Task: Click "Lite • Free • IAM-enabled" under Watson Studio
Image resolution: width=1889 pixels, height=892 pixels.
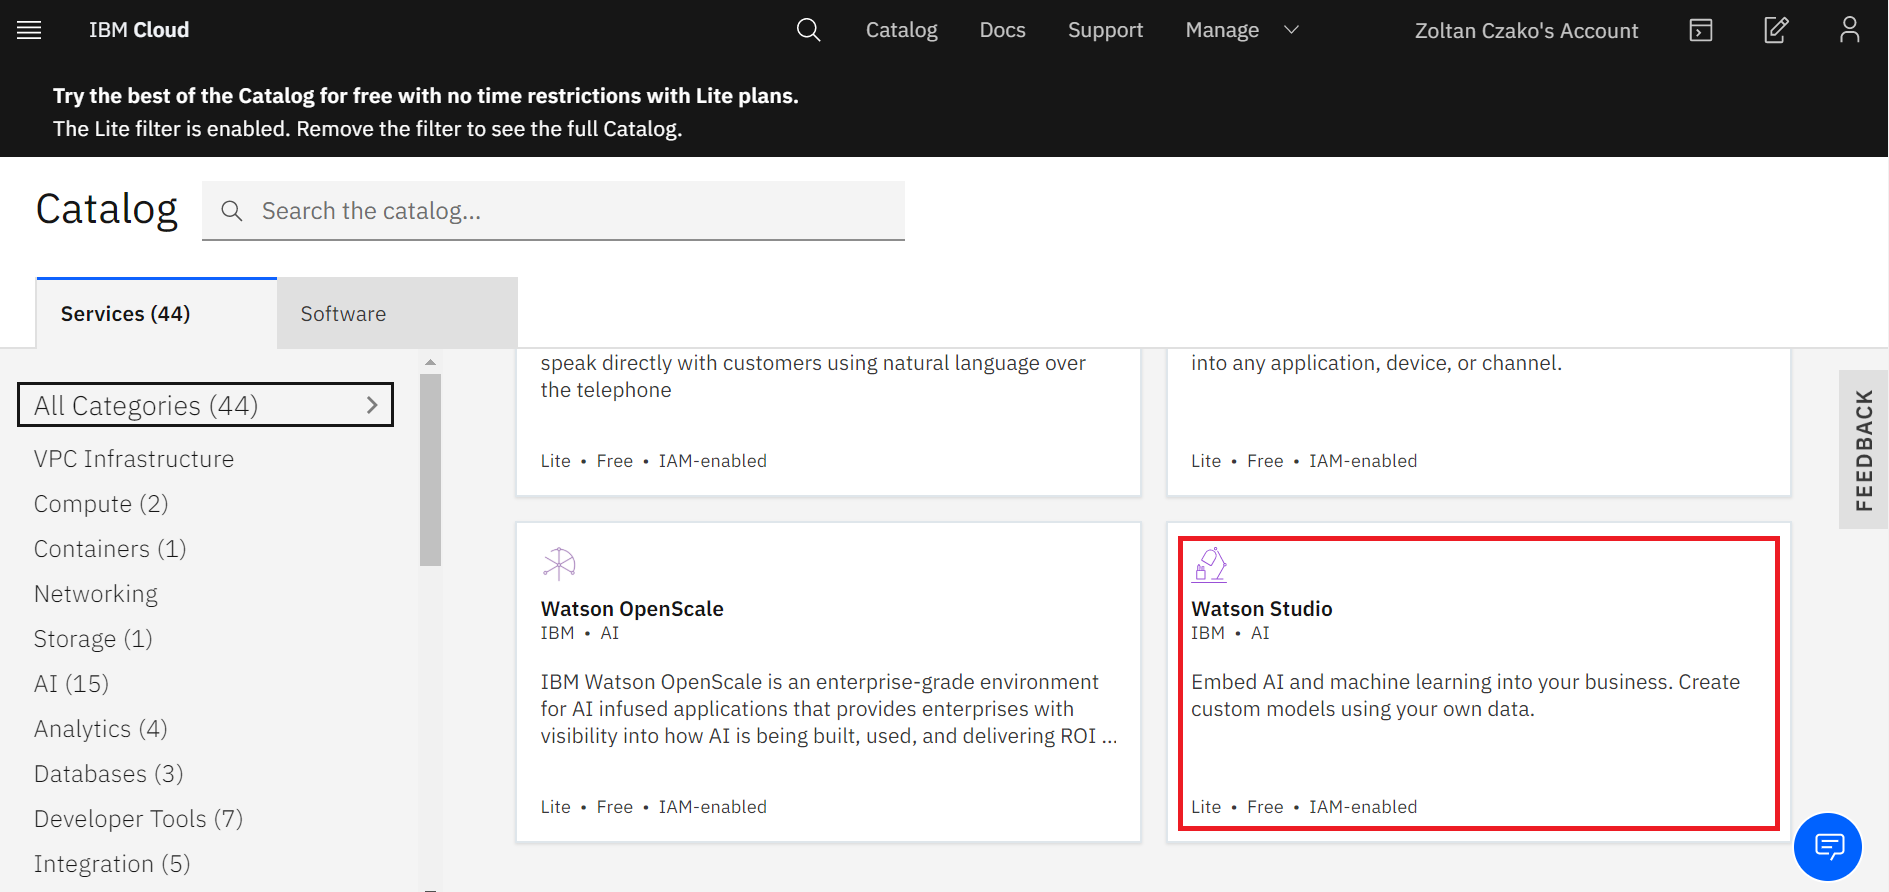Action: 1304,807
